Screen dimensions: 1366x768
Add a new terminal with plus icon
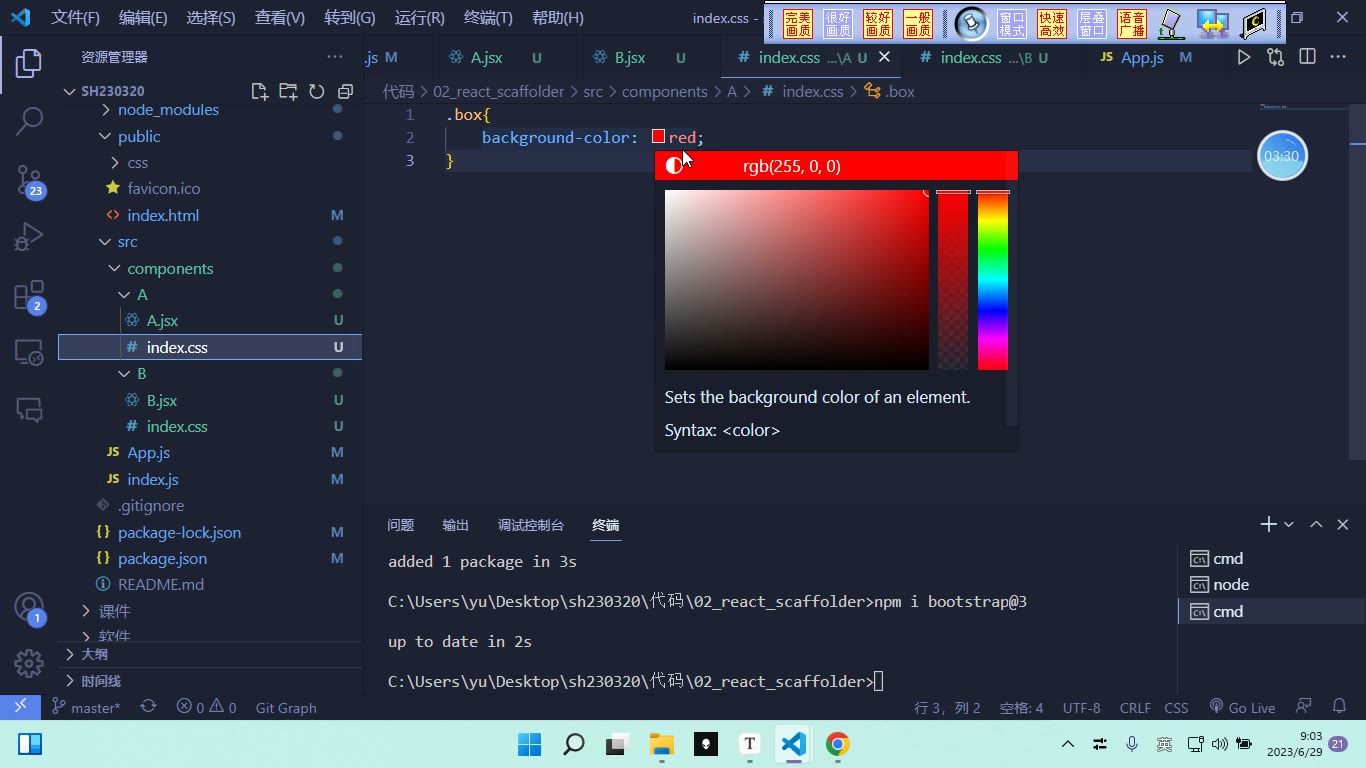tap(1268, 524)
